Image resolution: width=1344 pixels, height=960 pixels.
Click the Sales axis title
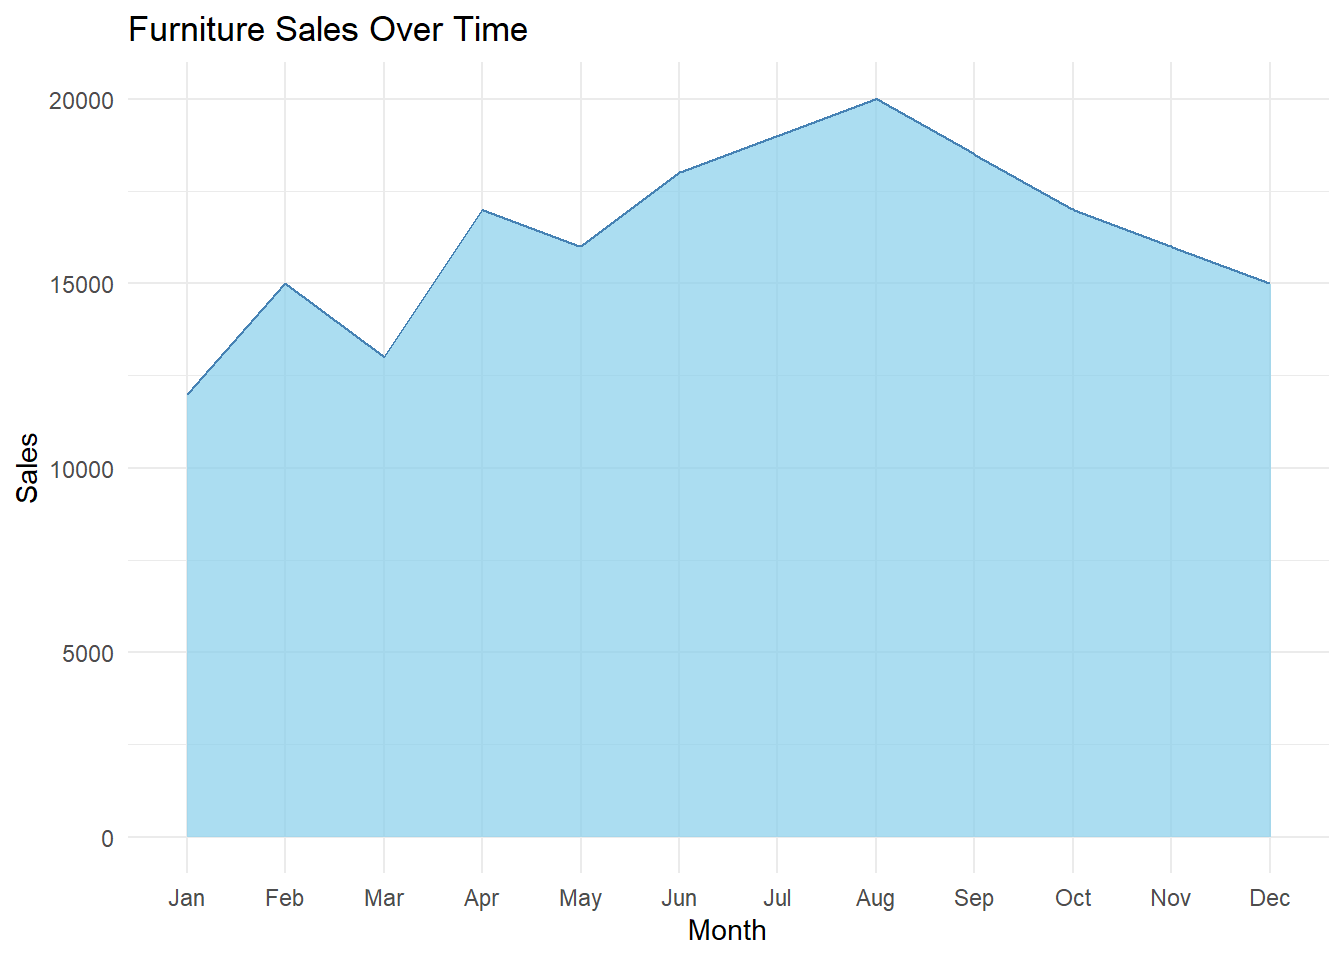click(x=28, y=468)
